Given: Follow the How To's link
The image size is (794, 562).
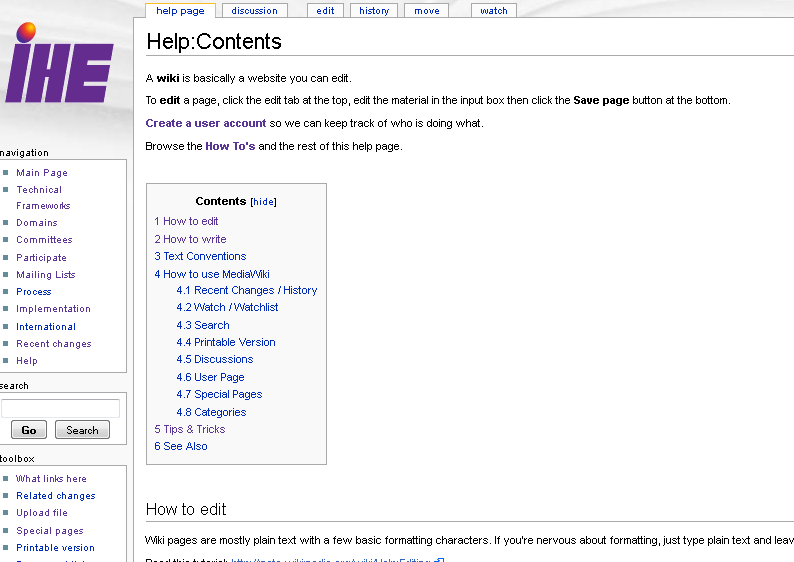Looking at the screenshot, I should (230, 146).
